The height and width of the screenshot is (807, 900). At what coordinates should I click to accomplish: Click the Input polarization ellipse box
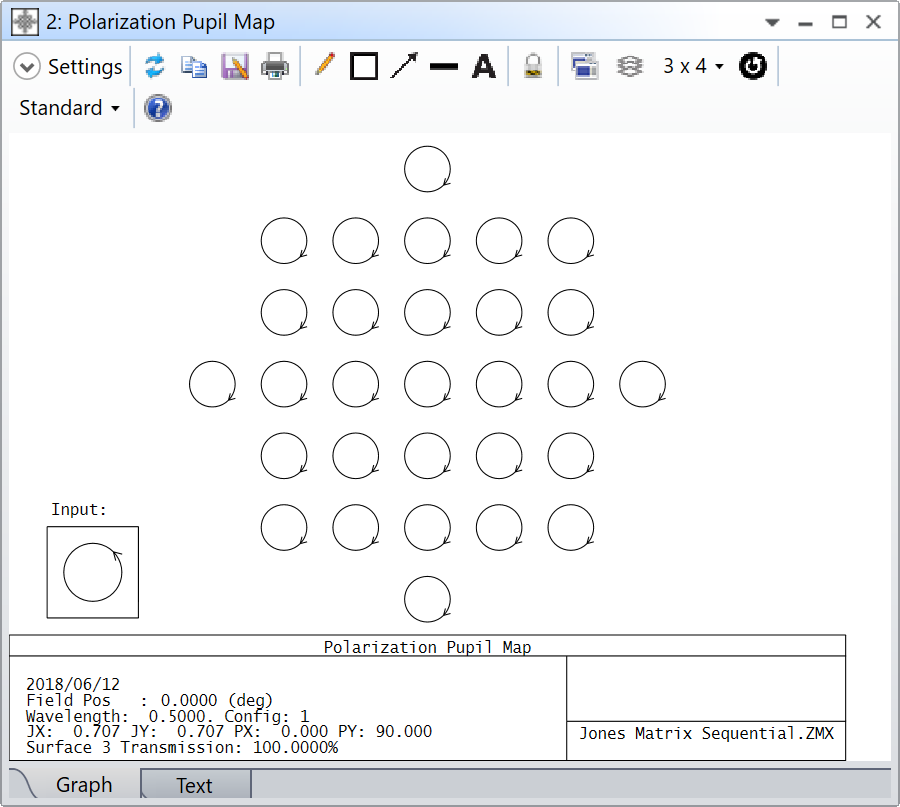point(92,571)
